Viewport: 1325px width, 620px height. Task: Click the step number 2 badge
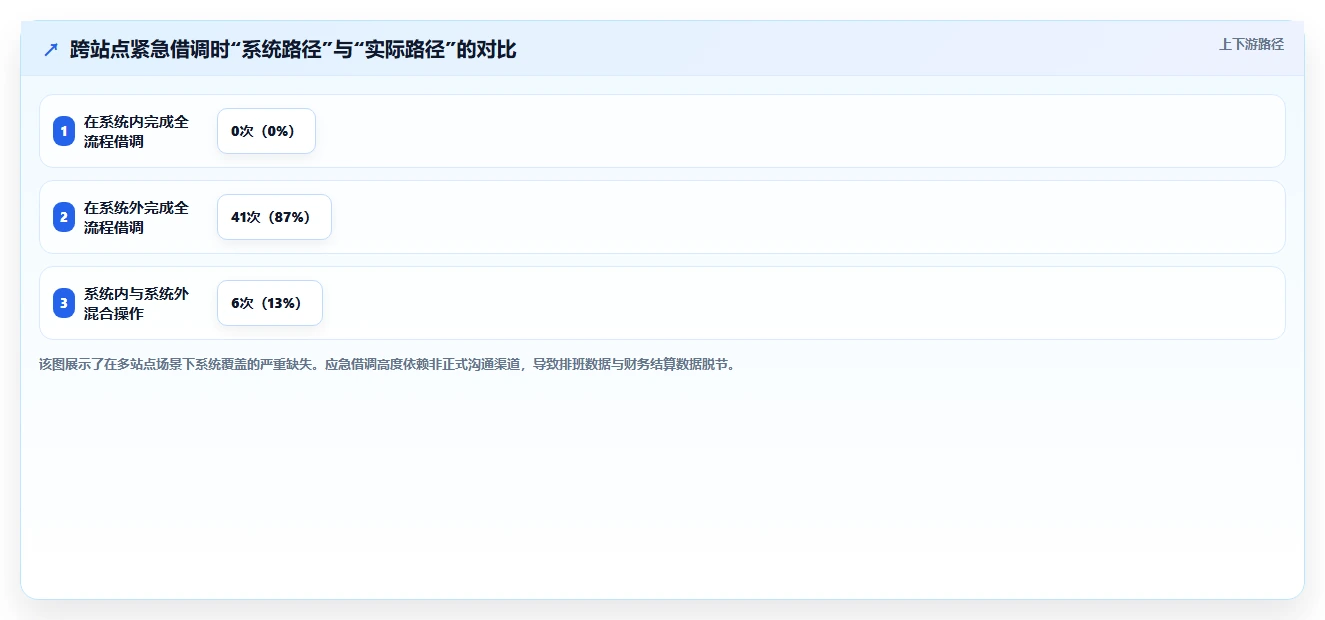click(x=64, y=217)
